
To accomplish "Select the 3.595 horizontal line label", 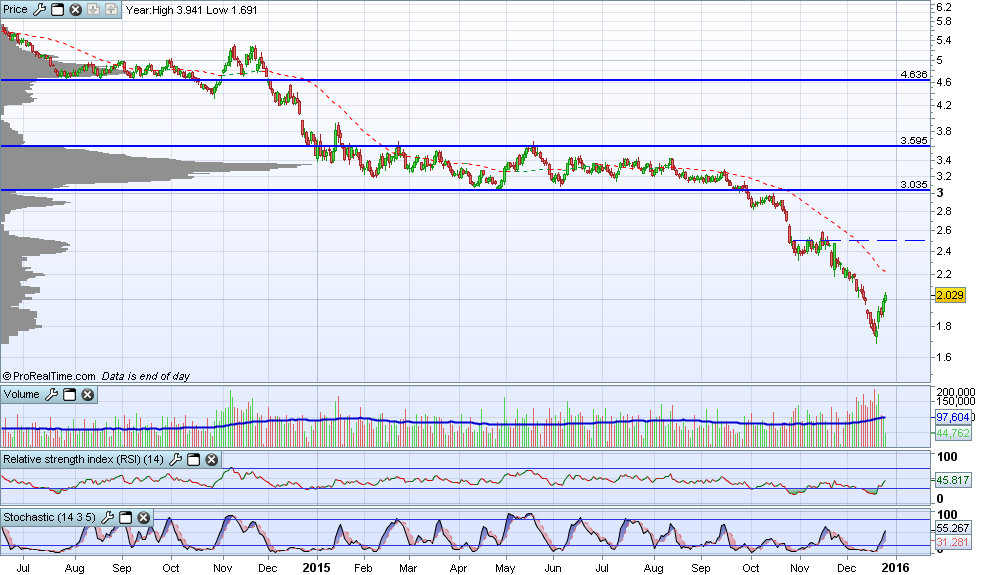I will coord(913,141).
